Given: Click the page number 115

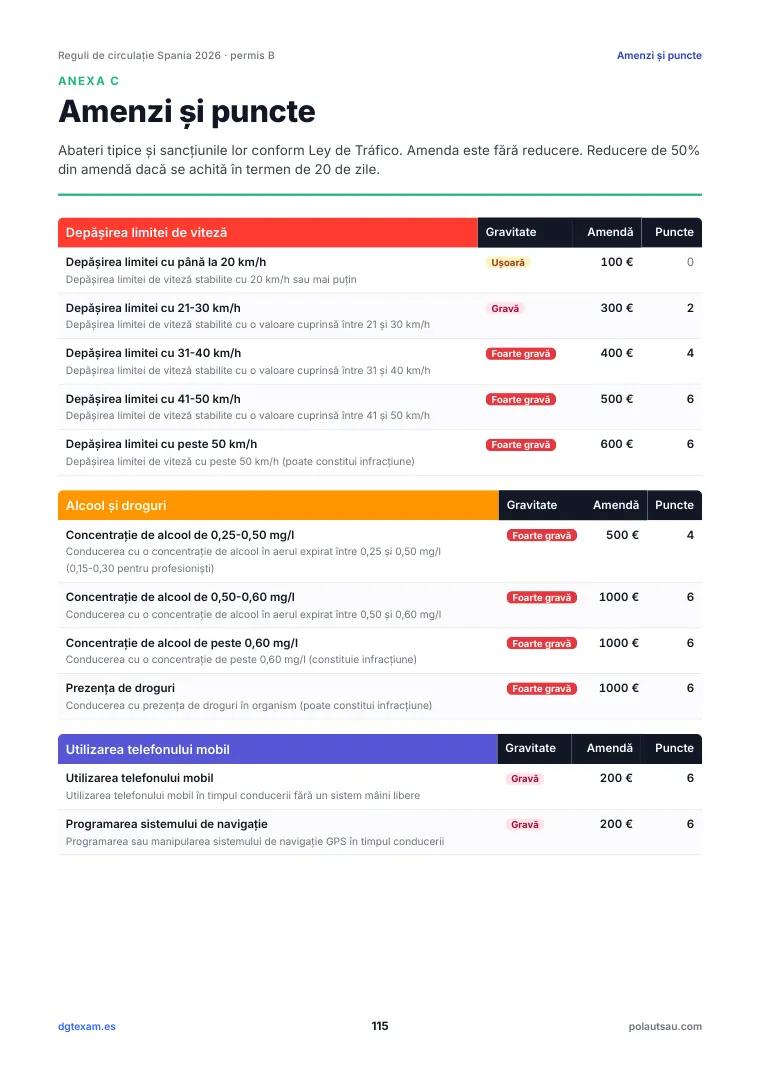Looking at the screenshot, I should click(x=380, y=1026).
